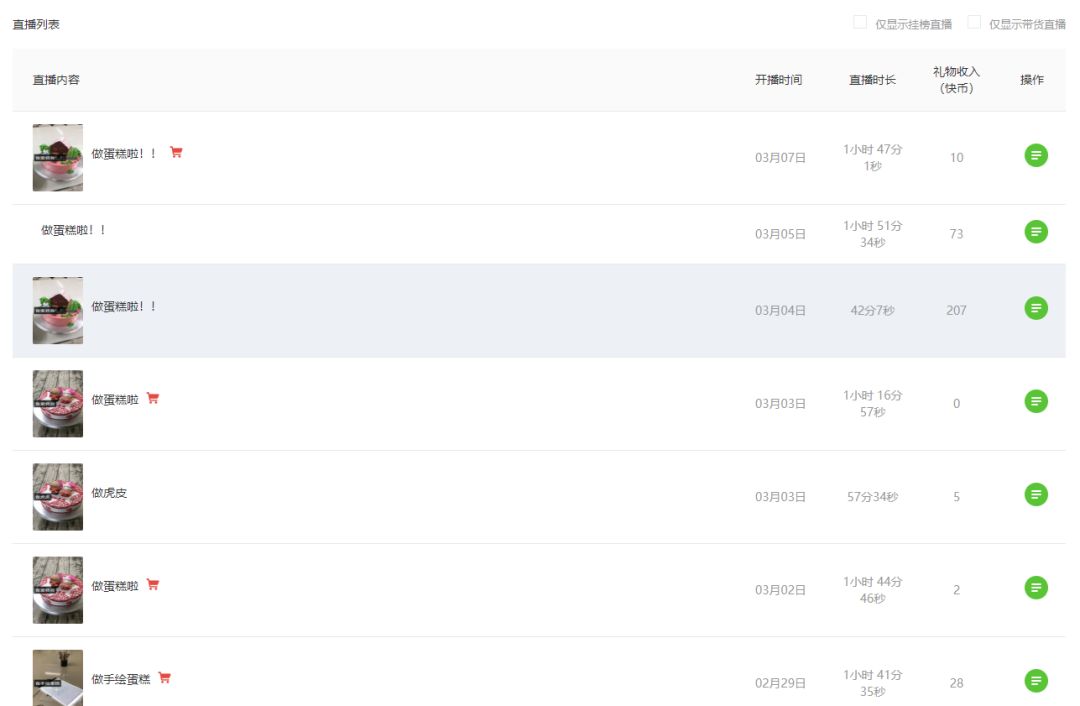Click green action icon for 03月05日 livestream
This screenshot has height=706, width=1080.
(x=1036, y=232)
